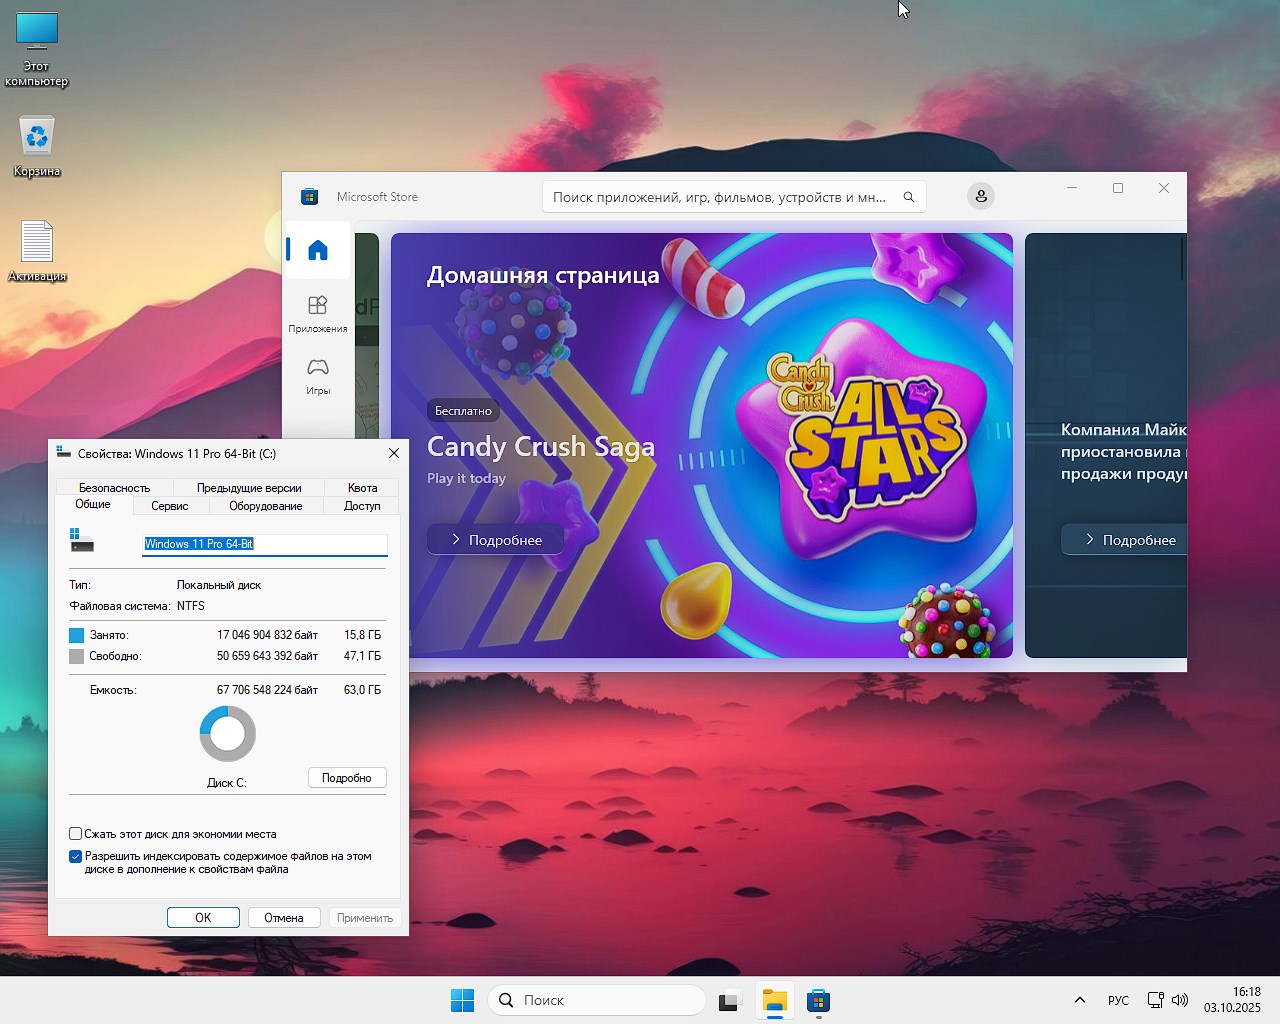Switch to the Сервис tab
Image resolution: width=1280 pixels, height=1024 pixels.
[169, 506]
